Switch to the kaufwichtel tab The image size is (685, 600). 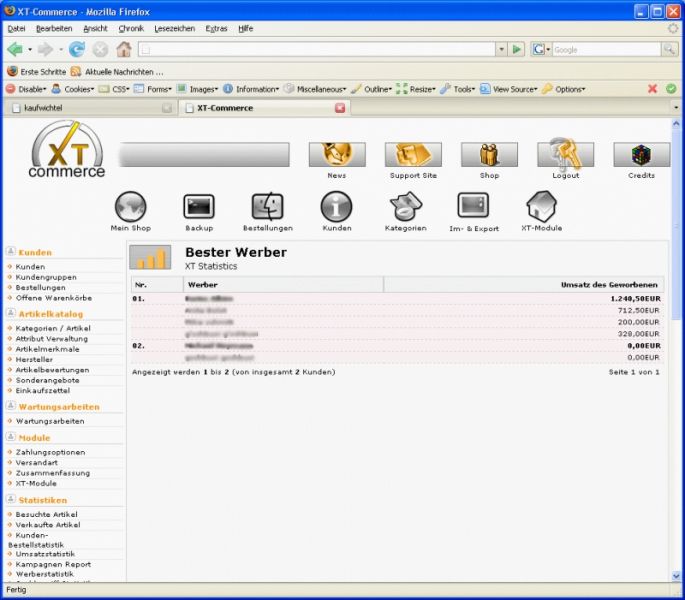coord(90,108)
